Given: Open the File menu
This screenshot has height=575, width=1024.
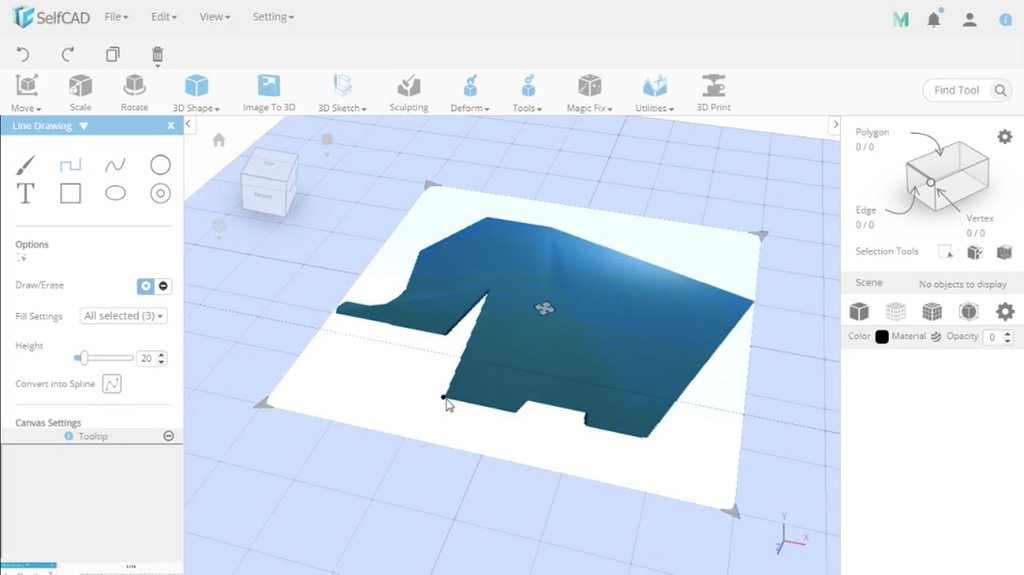Looking at the screenshot, I should click(116, 17).
